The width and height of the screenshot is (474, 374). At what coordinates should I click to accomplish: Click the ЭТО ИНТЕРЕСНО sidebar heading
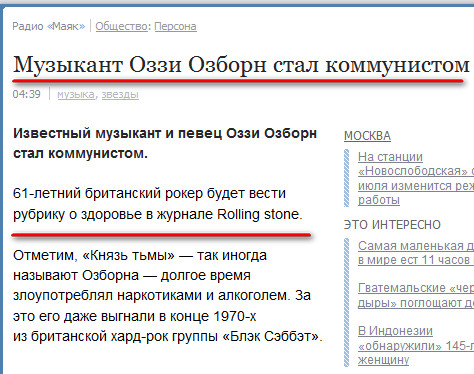tap(392, 225)
